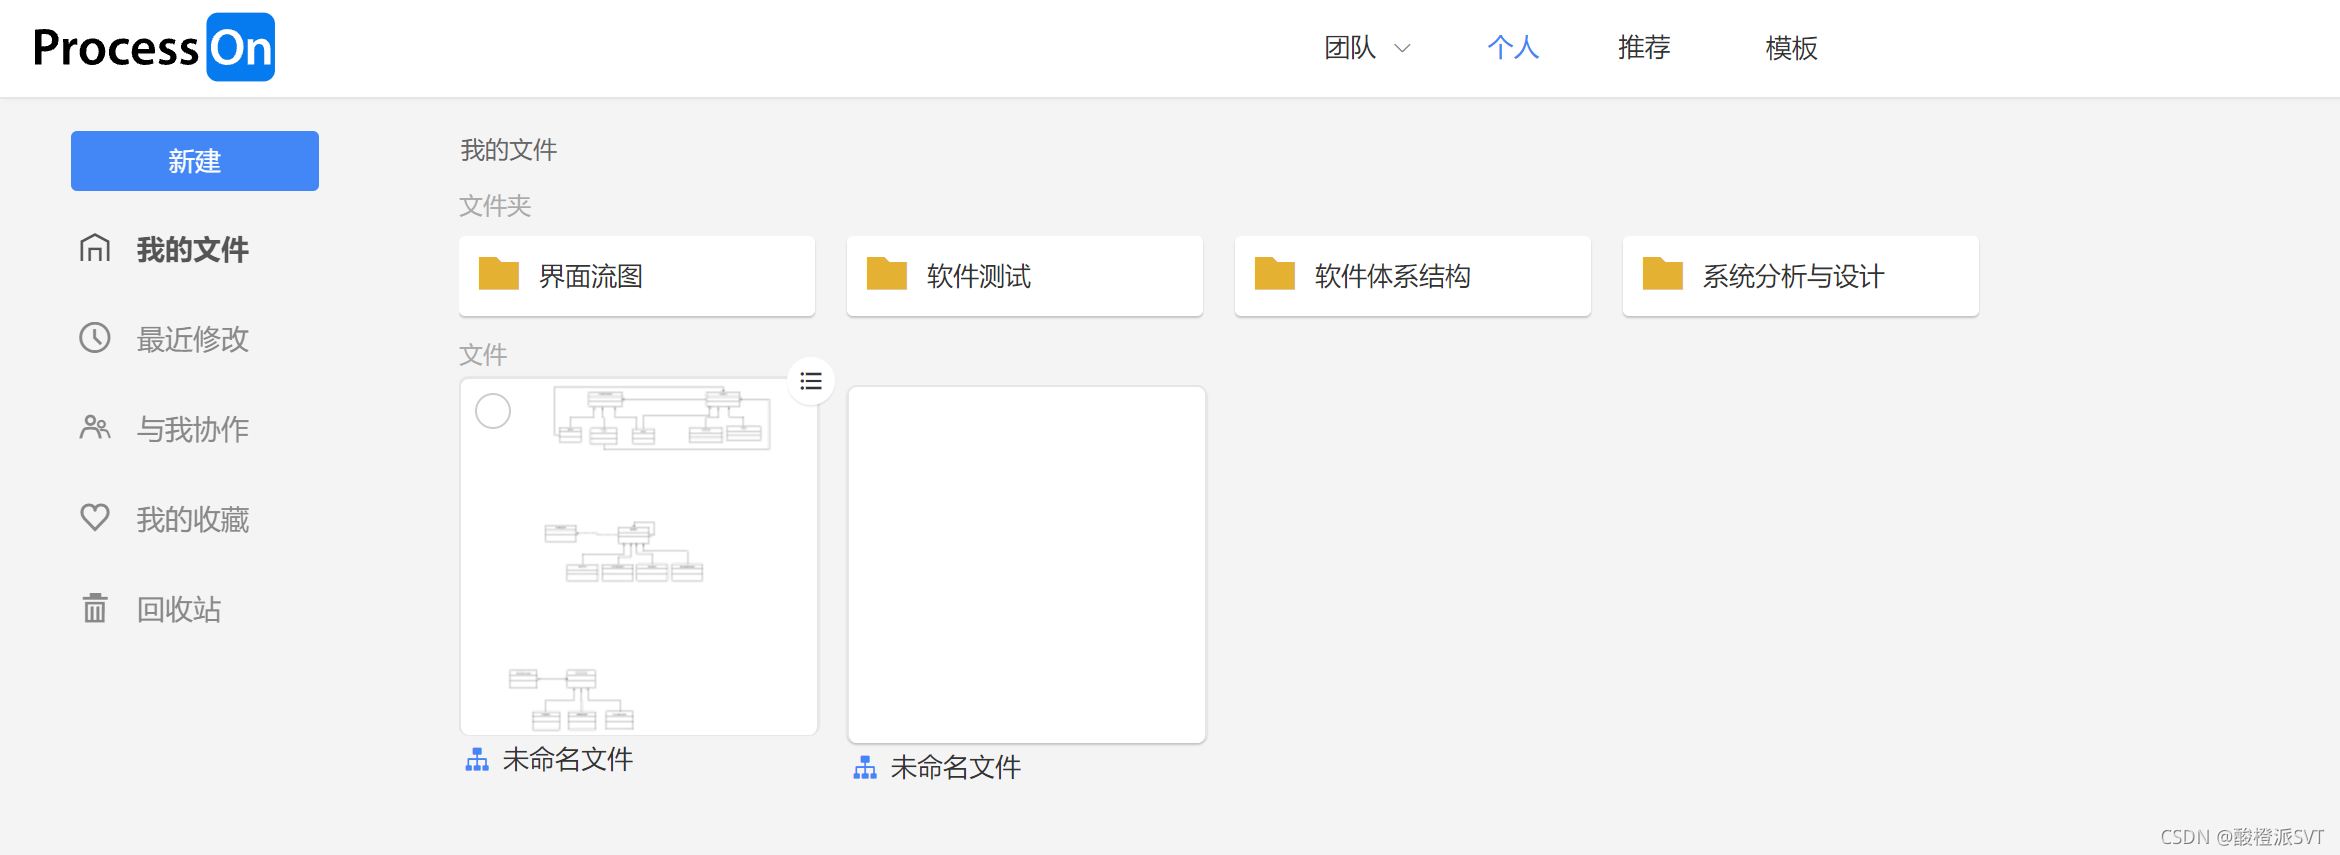Click the 我的文件 breadcrumb heading

pyautogui.click(x=509, y=150)
